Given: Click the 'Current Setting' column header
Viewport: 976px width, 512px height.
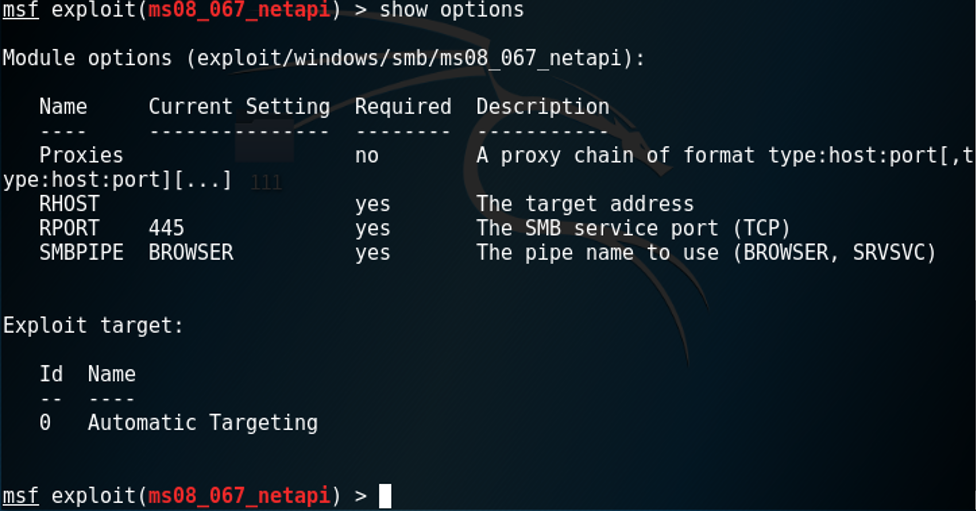Looking at the screenshot, I should click(x=239, y=107).
